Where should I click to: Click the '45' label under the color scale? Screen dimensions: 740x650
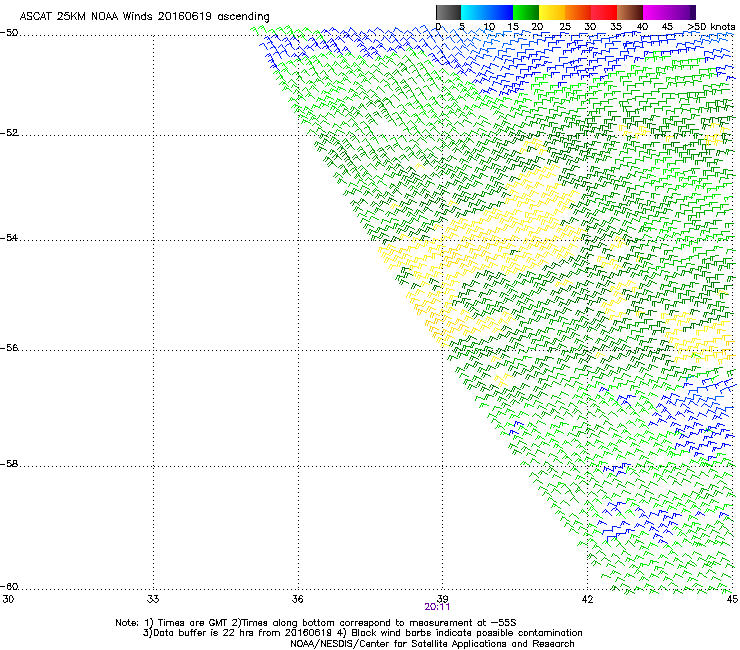point(667,27)
